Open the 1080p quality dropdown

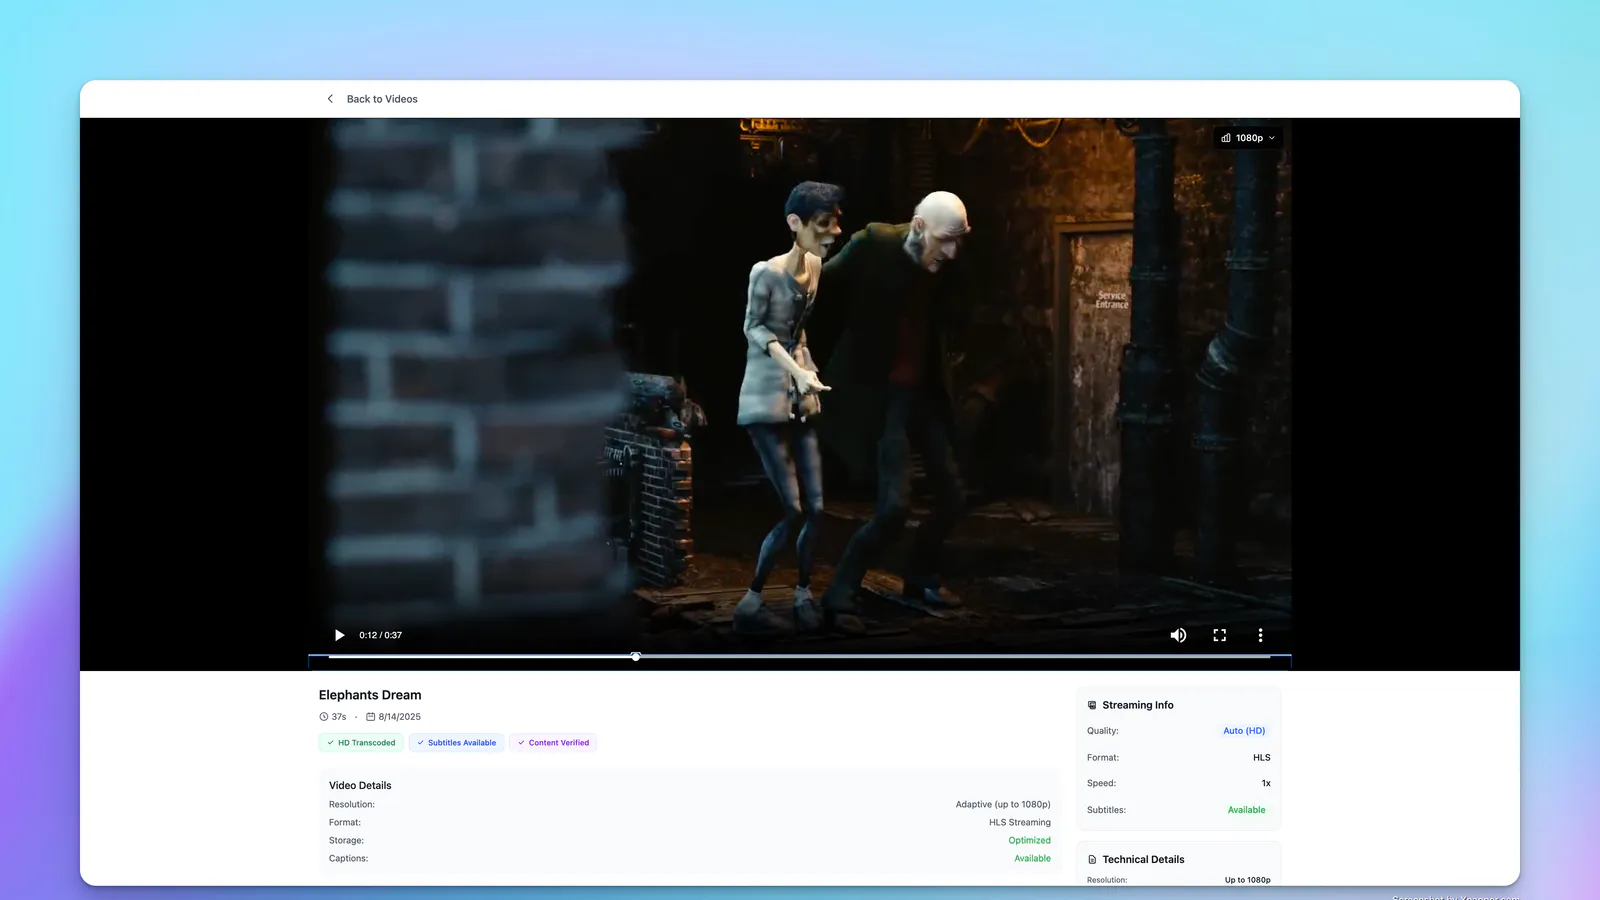pos(1248,138)
